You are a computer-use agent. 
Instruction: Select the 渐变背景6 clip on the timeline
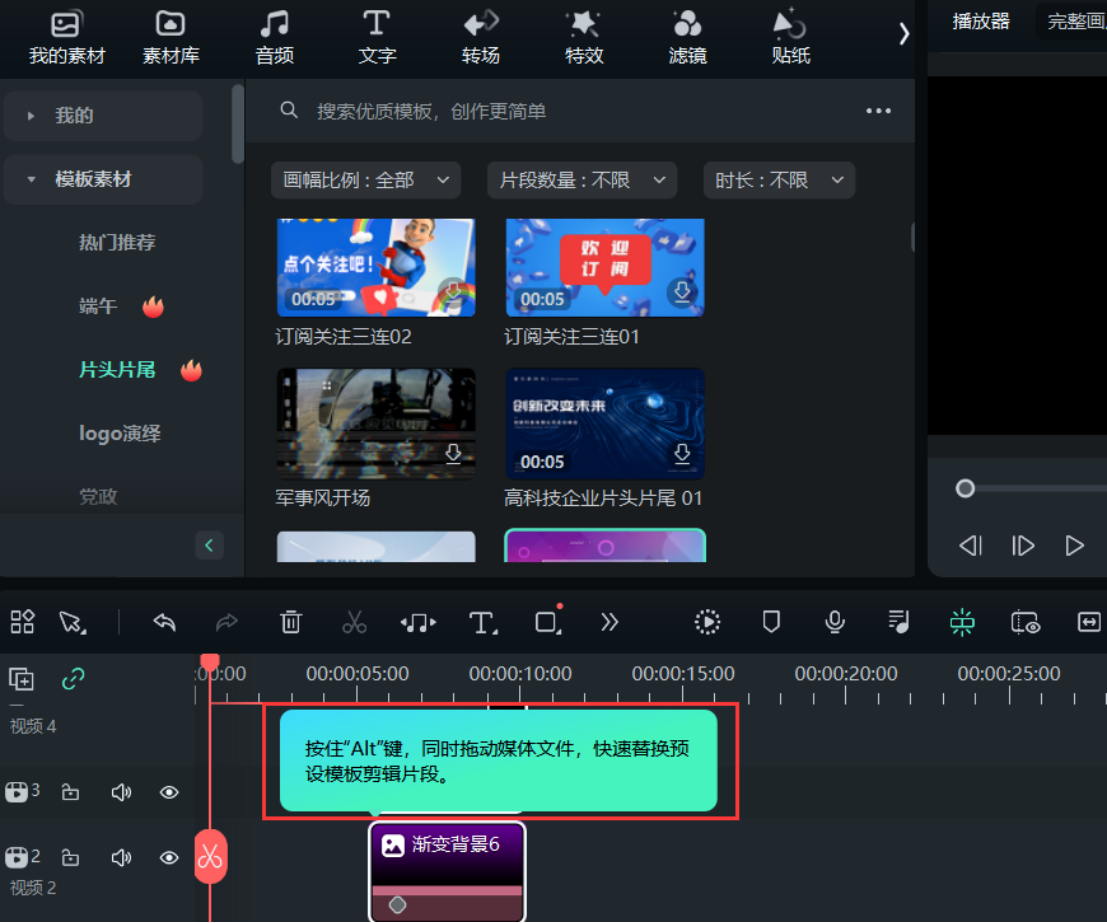pos(447,872)
